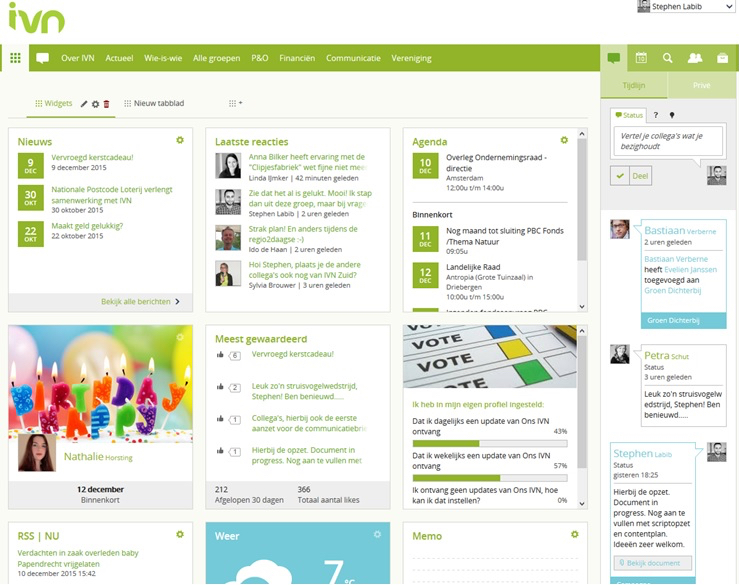Screen dimensions: 739x585
Task: Open Overleg Ondernemingsraad agenda item
Action: pos(496,163)
